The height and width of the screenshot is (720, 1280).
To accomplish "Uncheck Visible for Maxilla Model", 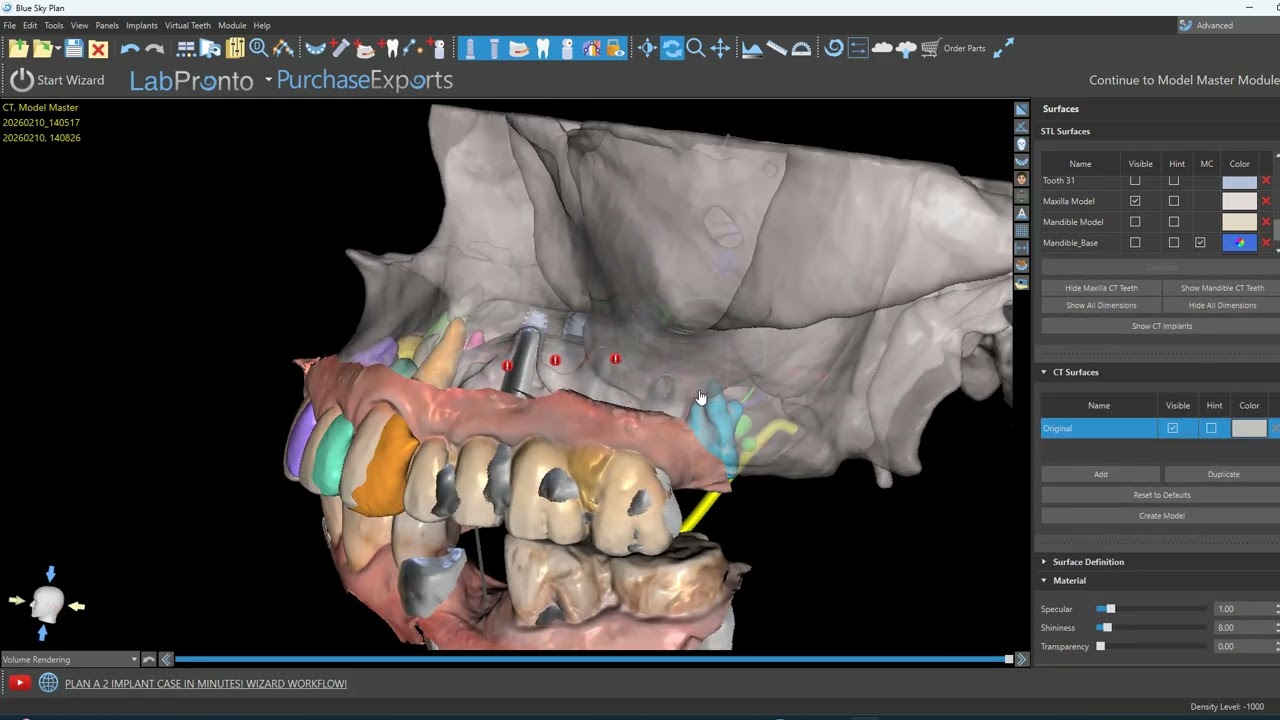I will click(x=1134, y=201).
